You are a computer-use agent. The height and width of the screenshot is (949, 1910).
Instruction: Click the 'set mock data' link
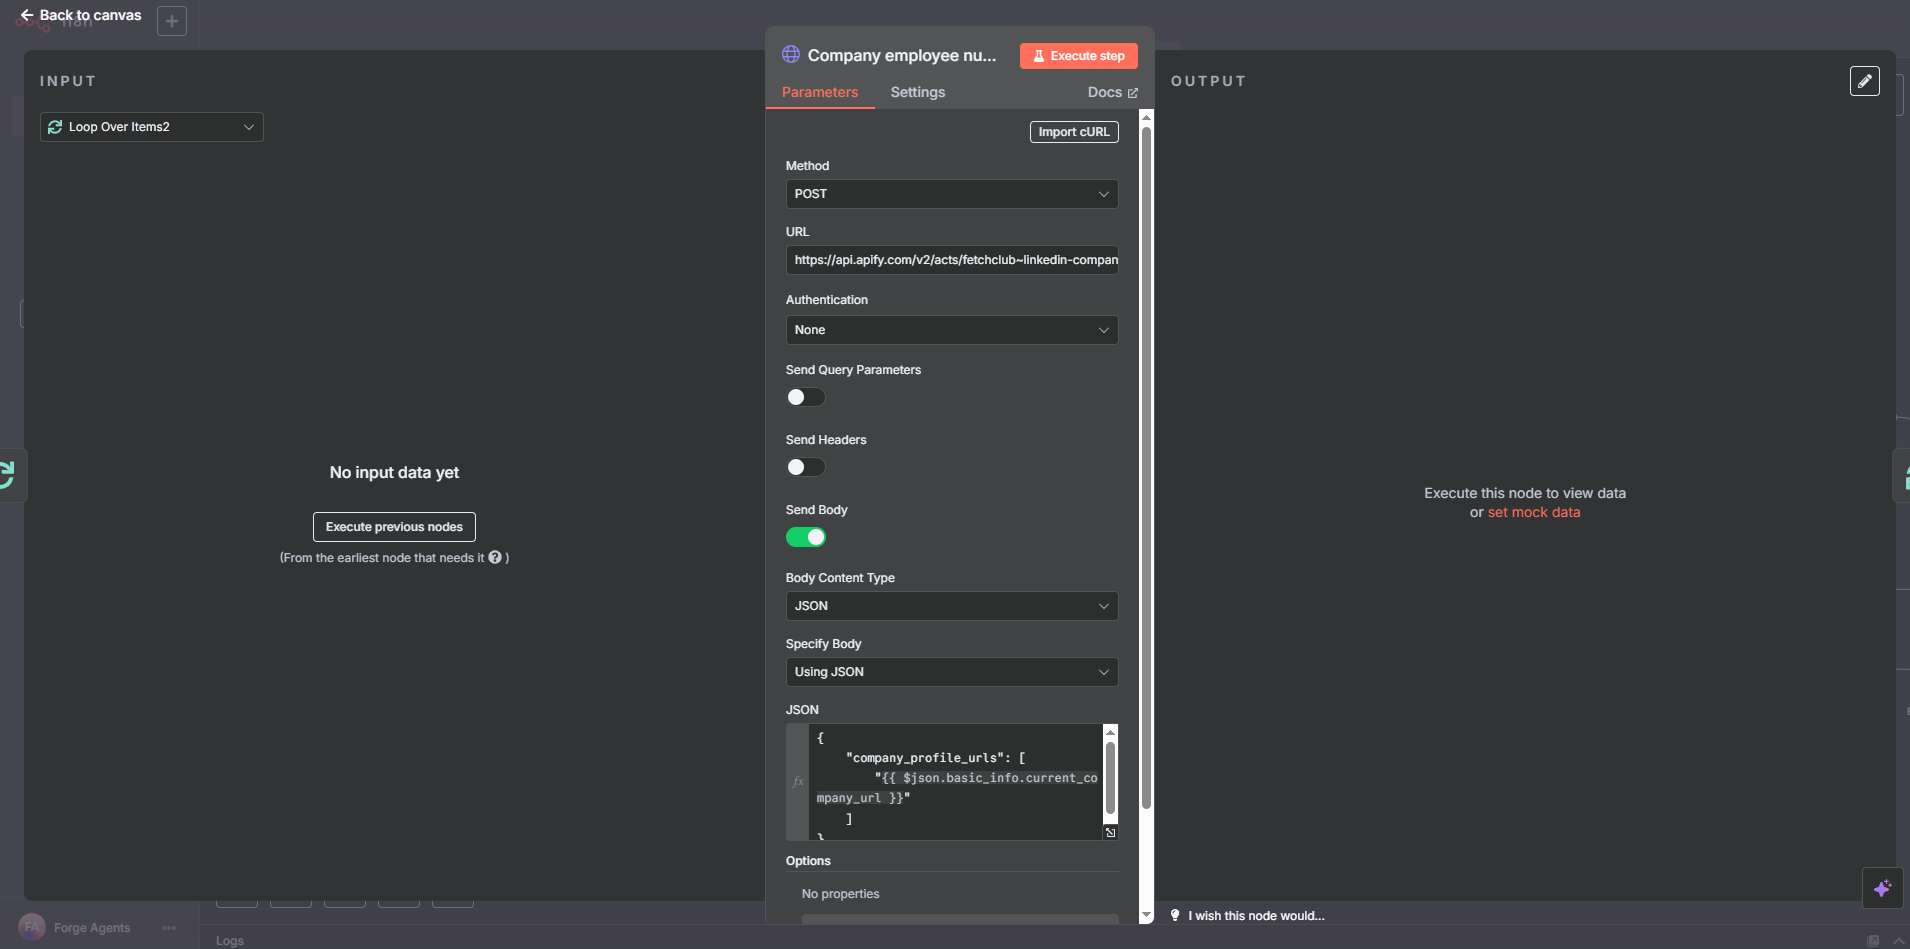[x=1533, y=512]
